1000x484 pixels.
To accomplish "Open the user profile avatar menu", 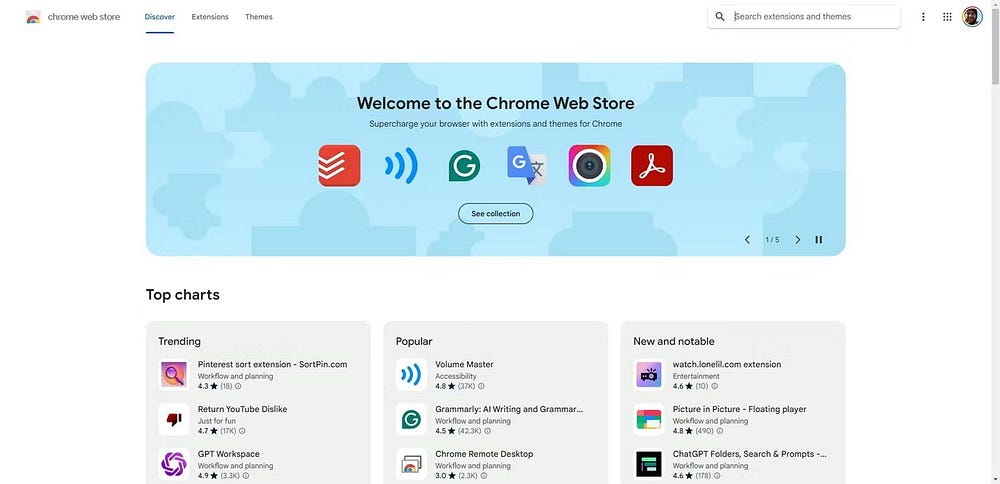I will (972, 17).
